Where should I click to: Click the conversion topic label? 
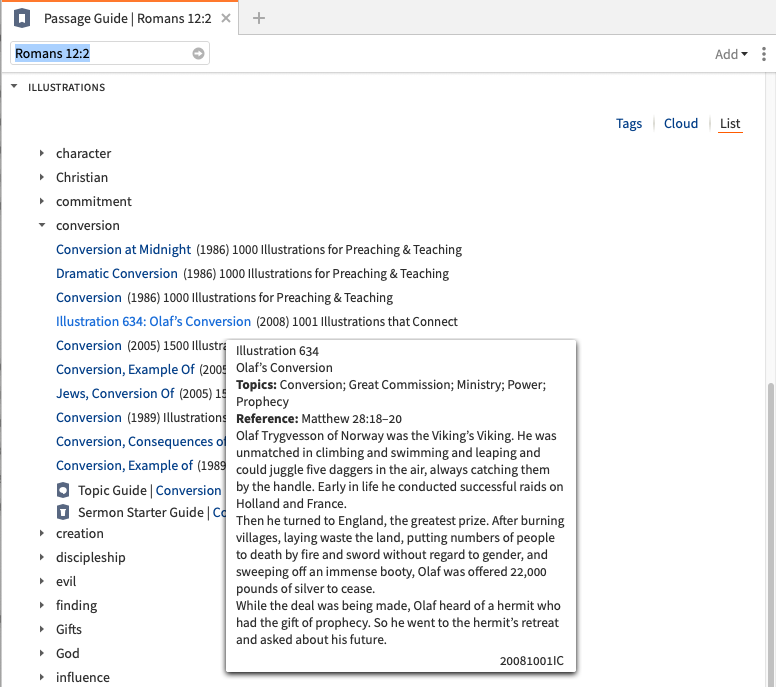coord(88,225)
